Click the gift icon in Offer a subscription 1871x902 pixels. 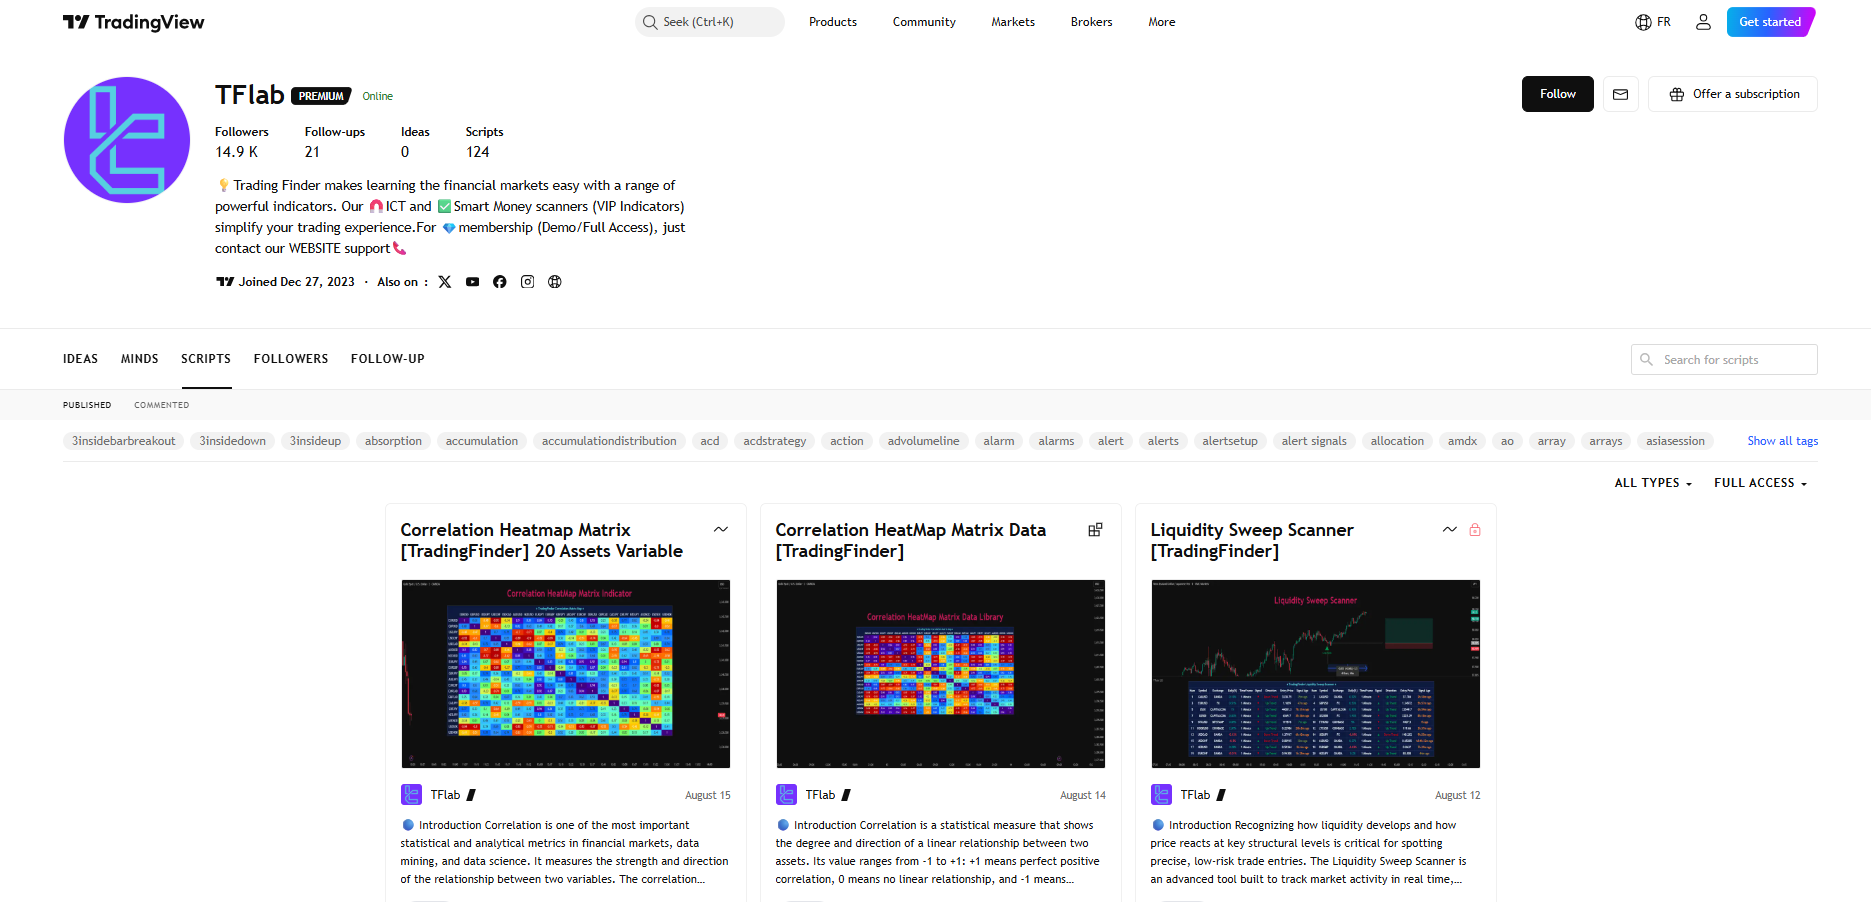tap(1677, 94)
